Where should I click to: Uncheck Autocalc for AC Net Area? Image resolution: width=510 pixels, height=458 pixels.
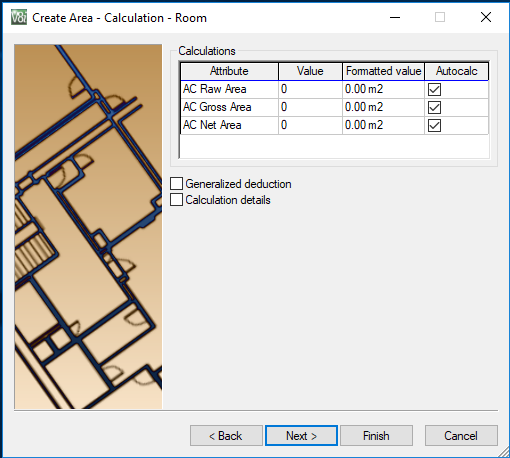[434, 125]
